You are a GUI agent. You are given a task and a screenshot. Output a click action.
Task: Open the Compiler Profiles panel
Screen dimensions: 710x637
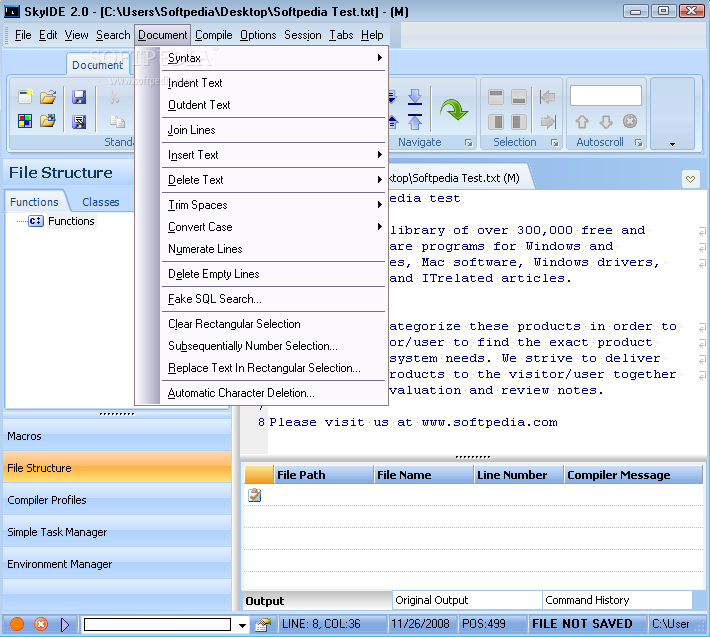click(117, 500)
